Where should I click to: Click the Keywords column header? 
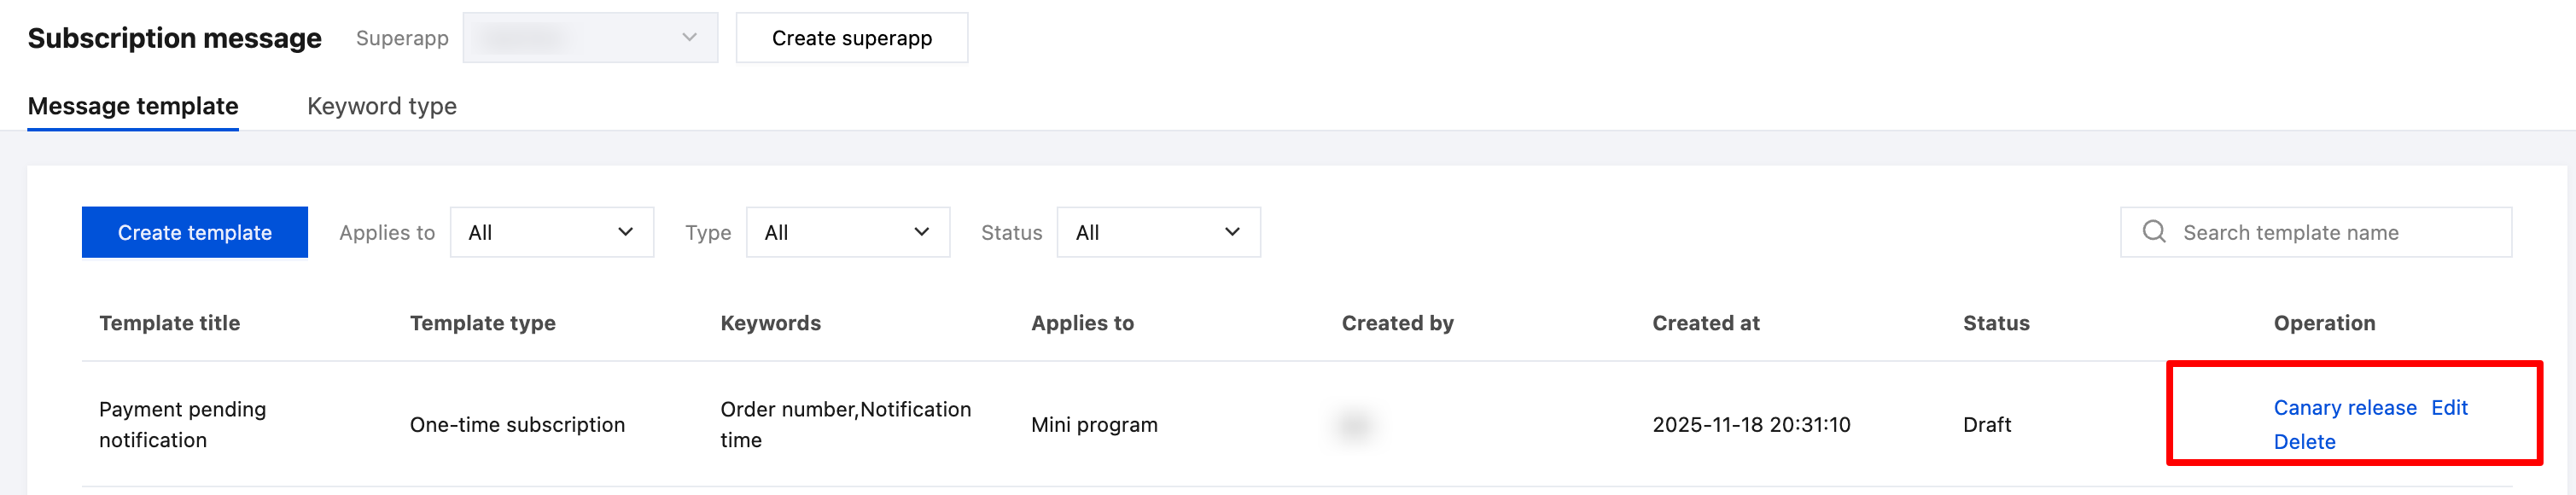point(770,323)
